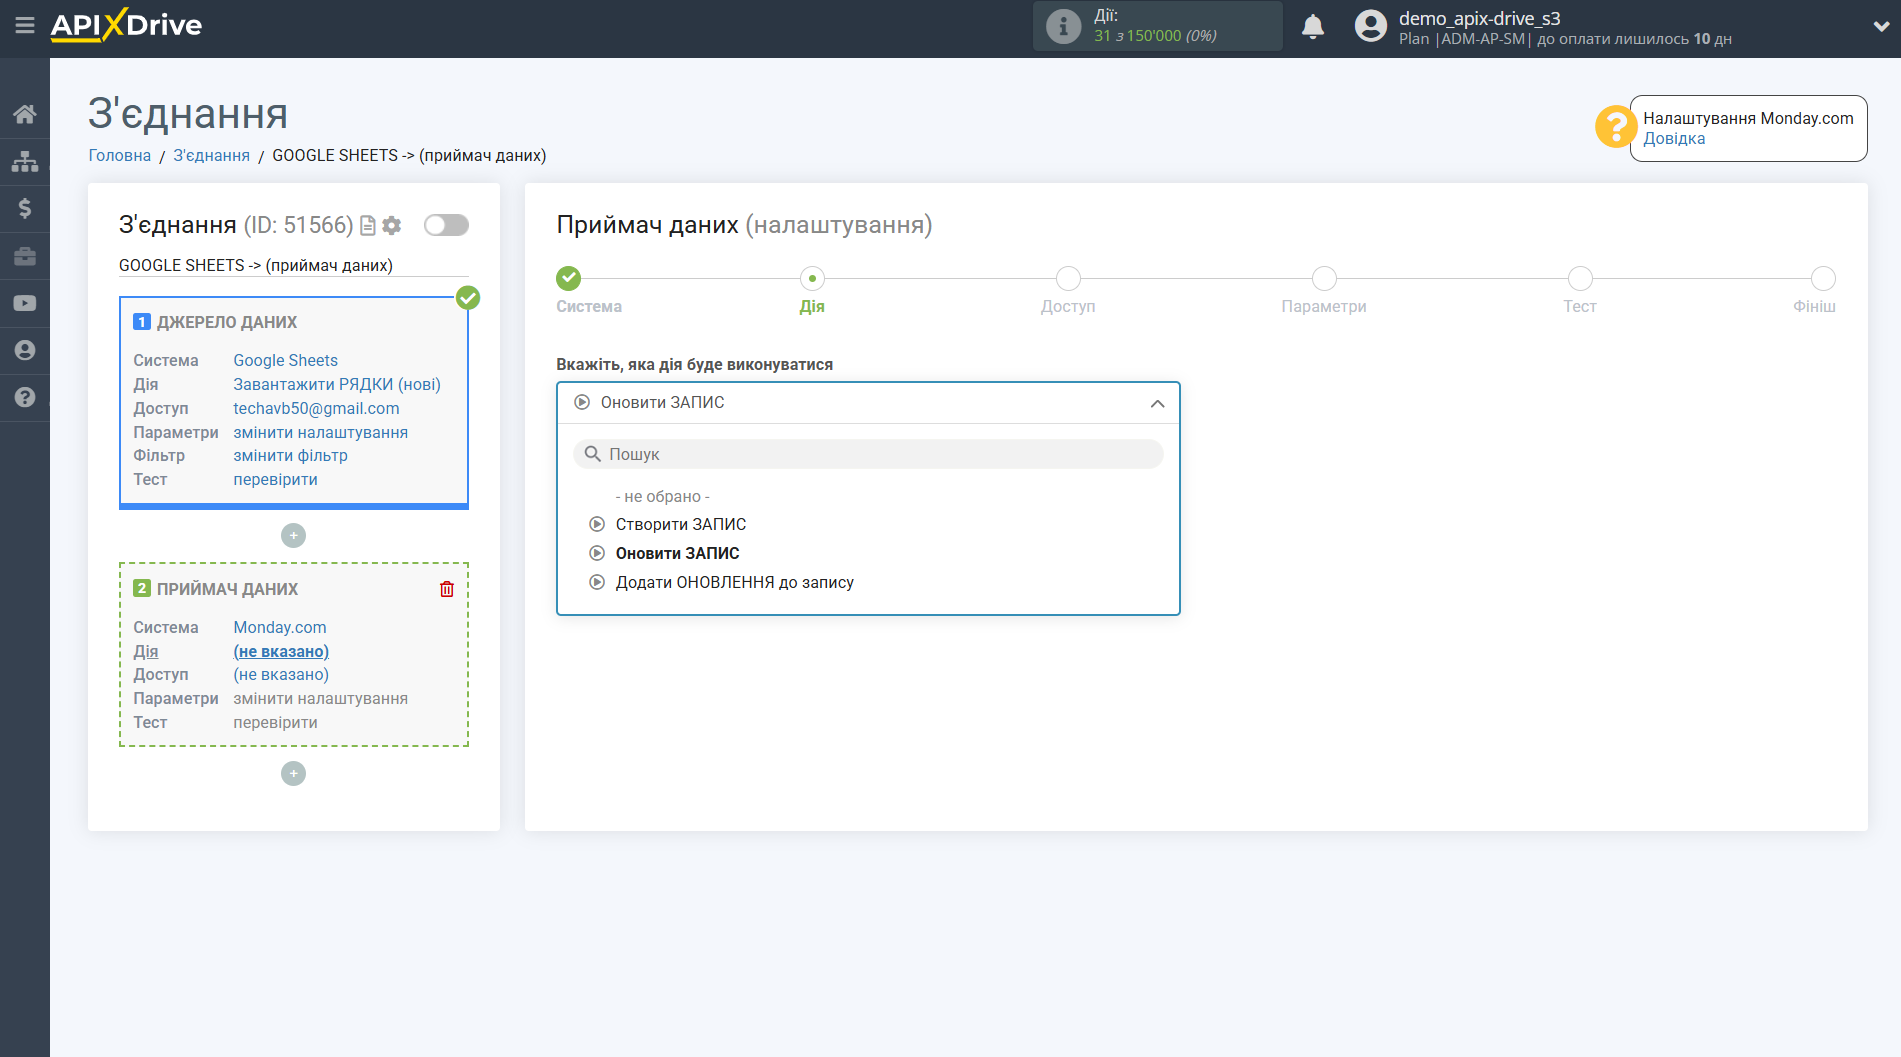Click source 'змінити налаштування' link
Image resolution: width=1901 pixels, height=1057 pixels.
point(320,433)
